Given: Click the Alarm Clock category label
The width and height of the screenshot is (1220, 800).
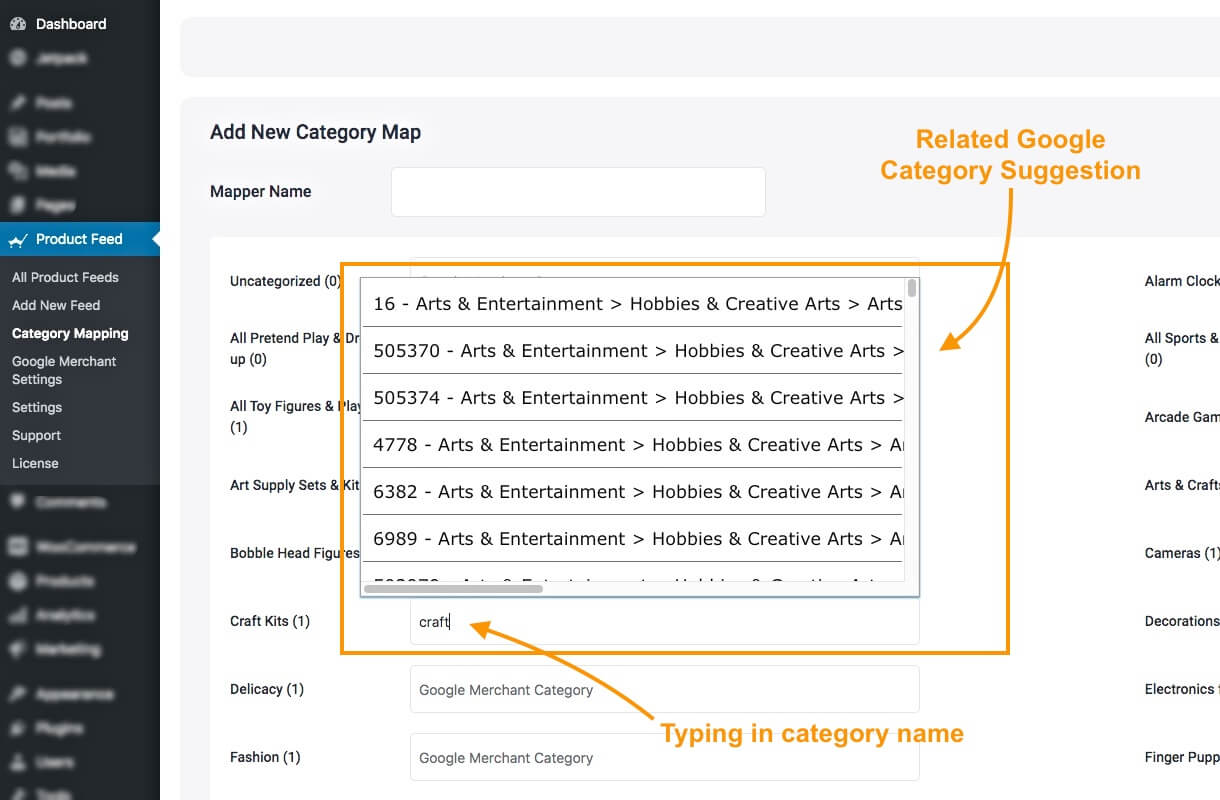Looking at the screenshot, I should point(1182,281).
